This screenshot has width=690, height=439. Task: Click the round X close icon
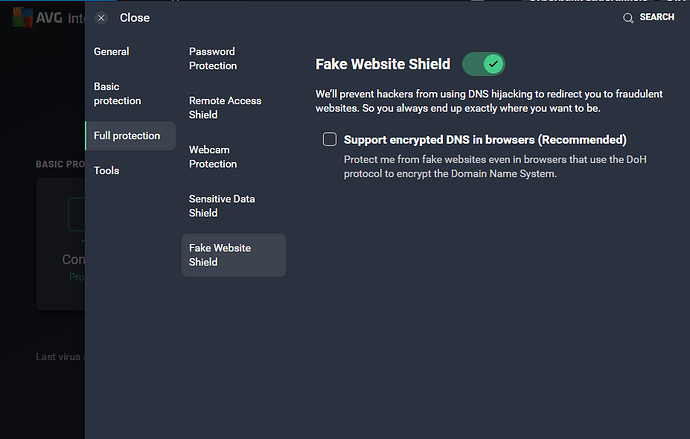(x=101, y=18)
